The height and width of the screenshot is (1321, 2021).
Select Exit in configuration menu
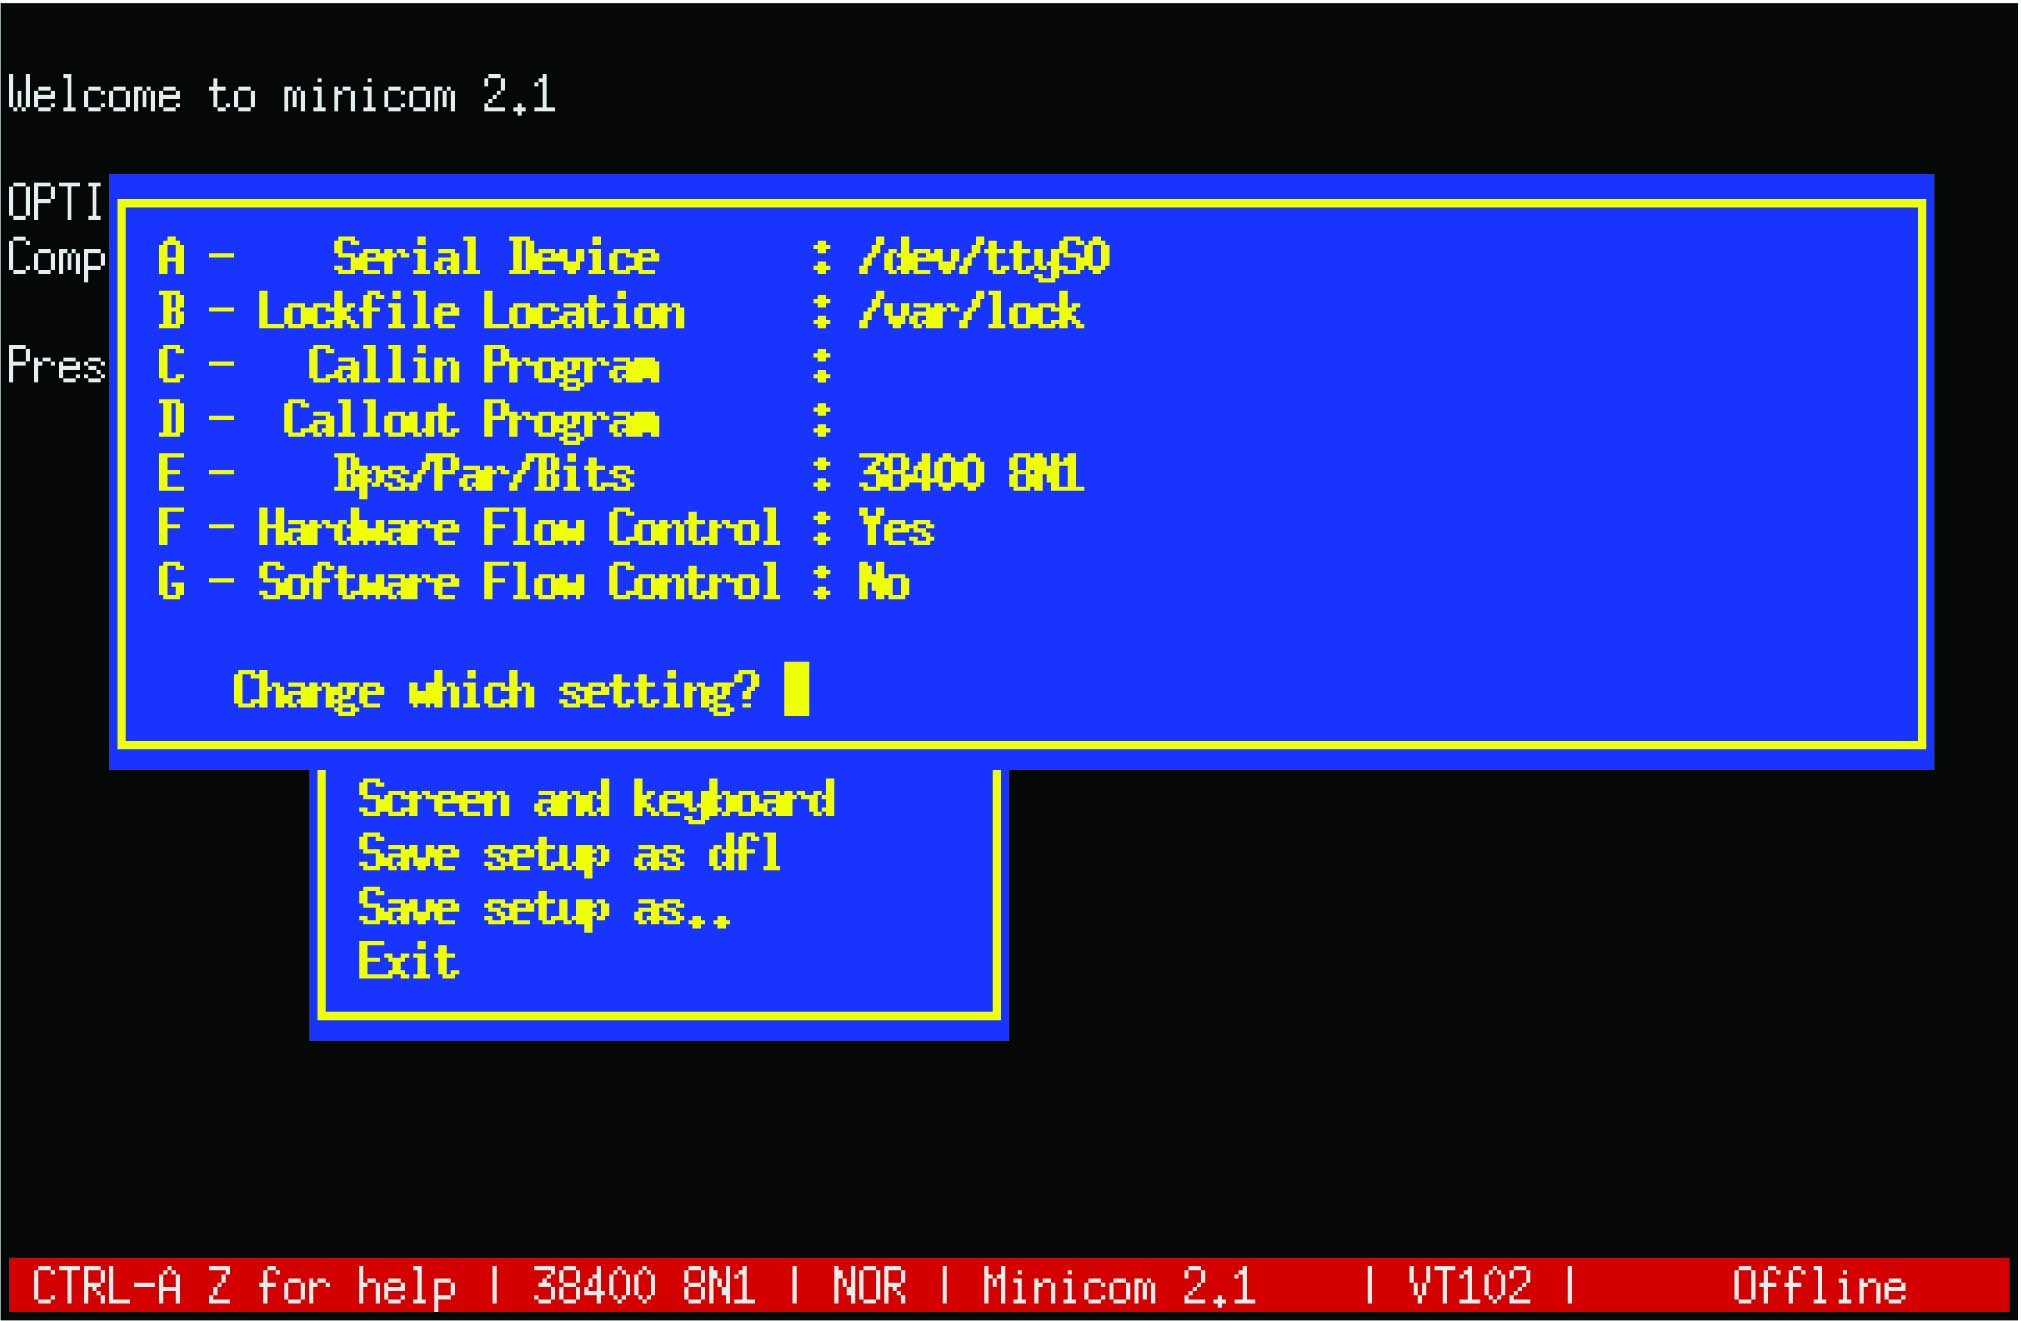(408, 961)
